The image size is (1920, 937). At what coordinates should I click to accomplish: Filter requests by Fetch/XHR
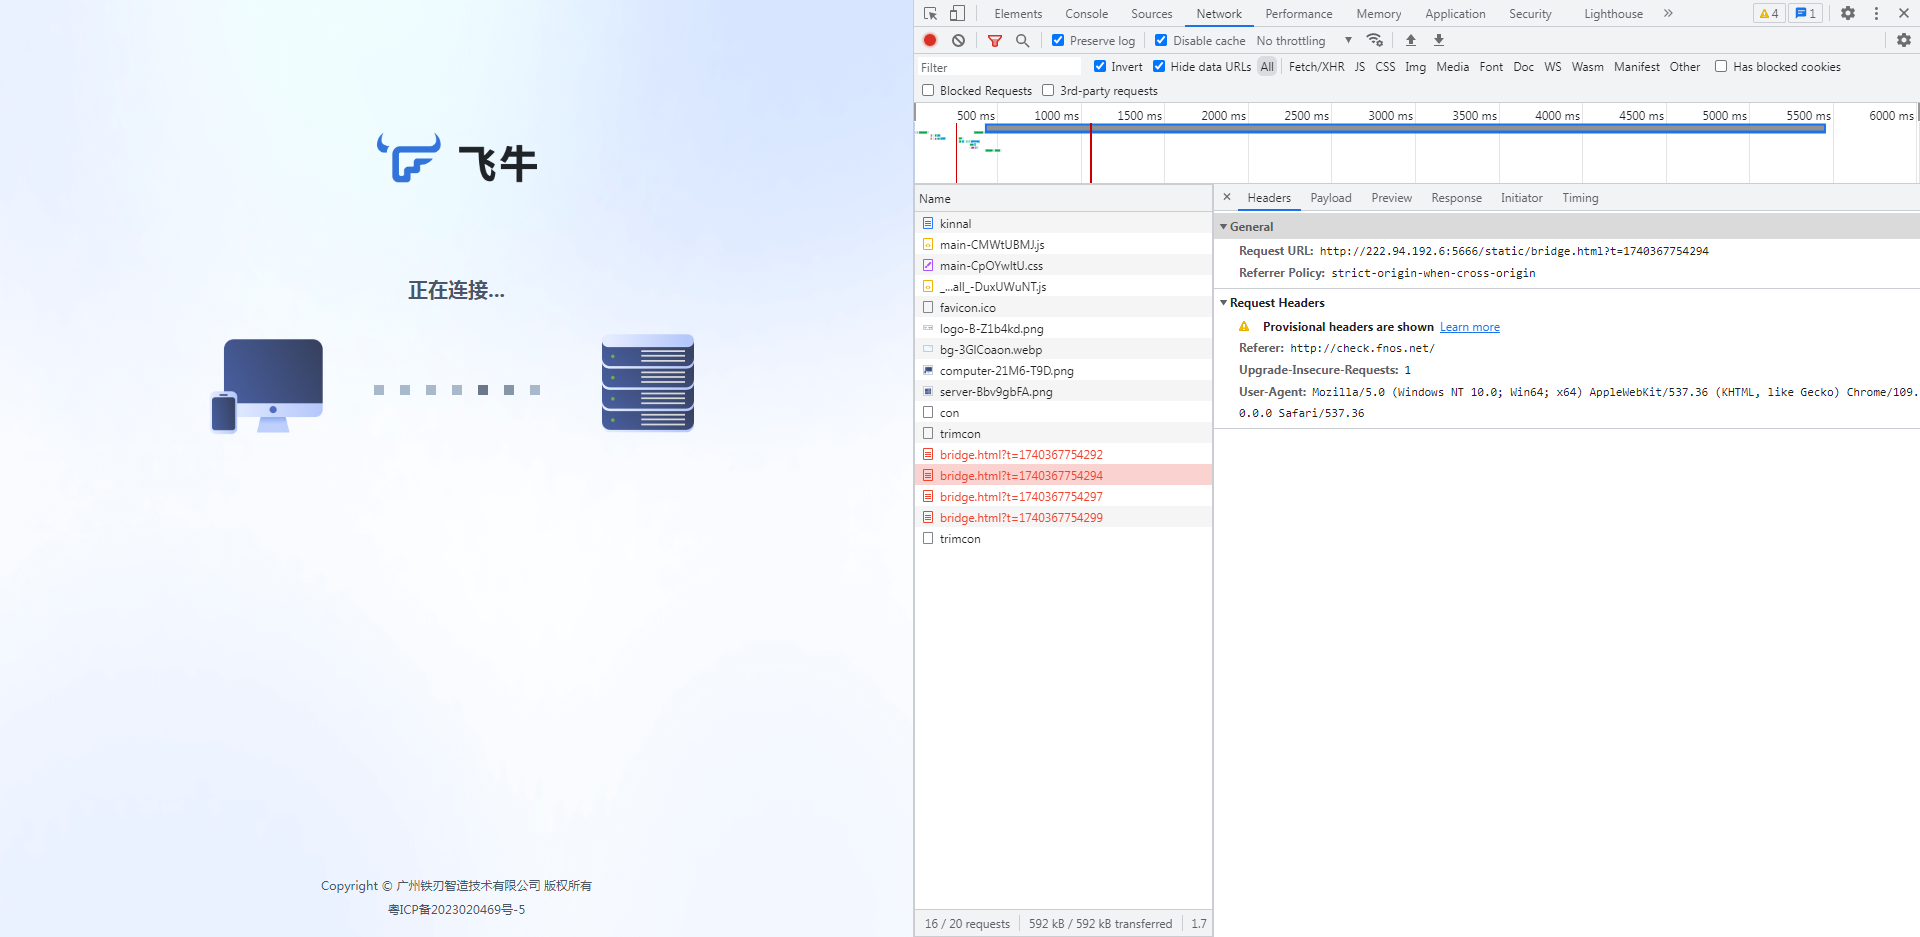tap(1316, 67)
